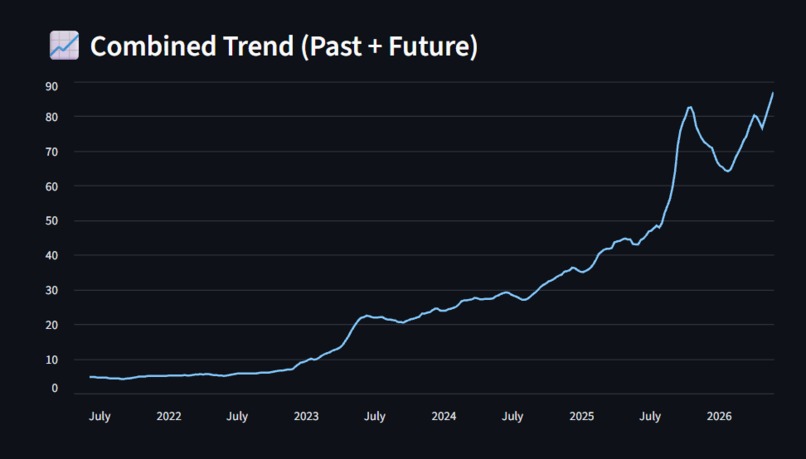Click the 2026 x-axis label
Screen dimensions: 806x459
719,416
